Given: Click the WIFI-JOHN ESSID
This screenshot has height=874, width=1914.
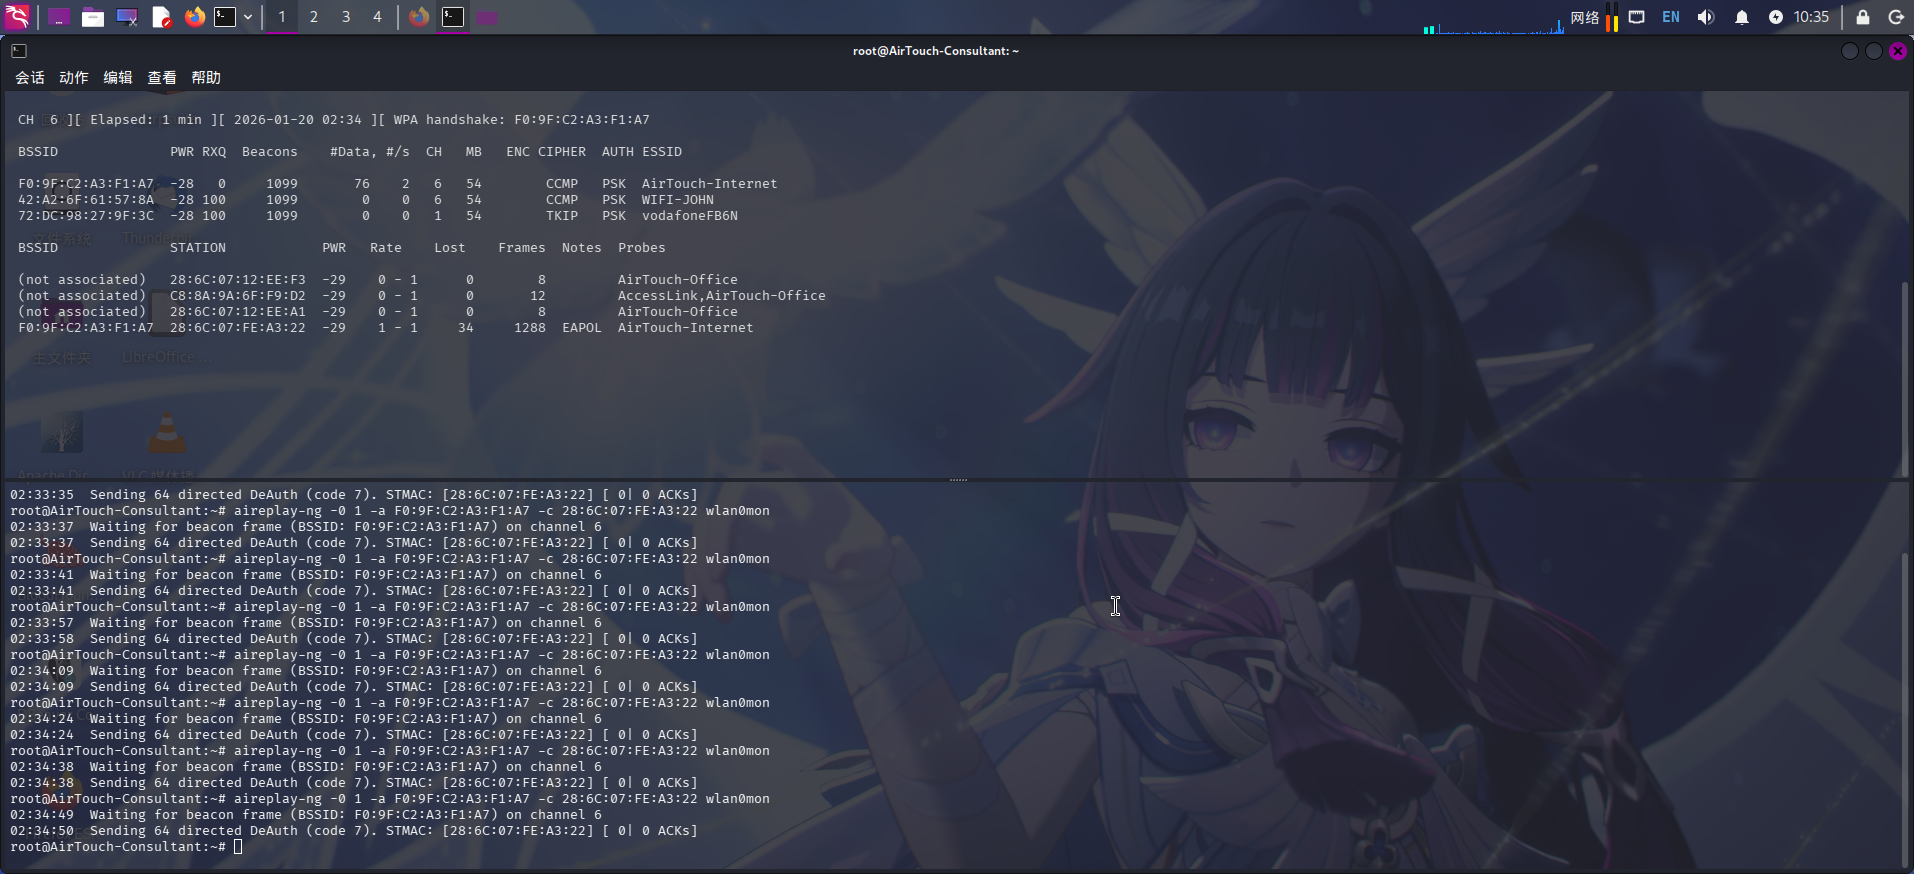Looking at the screenshot, I should tap(678, 200).
